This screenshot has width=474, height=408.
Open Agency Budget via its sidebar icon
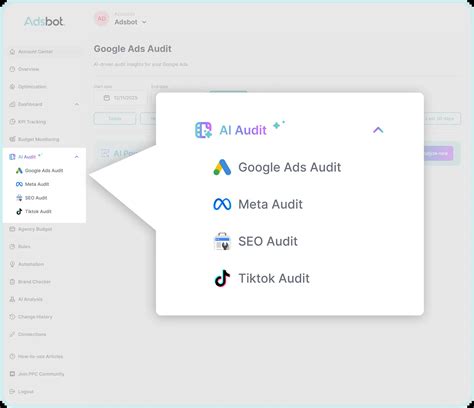pyautogui.click(x=12, y=229)
